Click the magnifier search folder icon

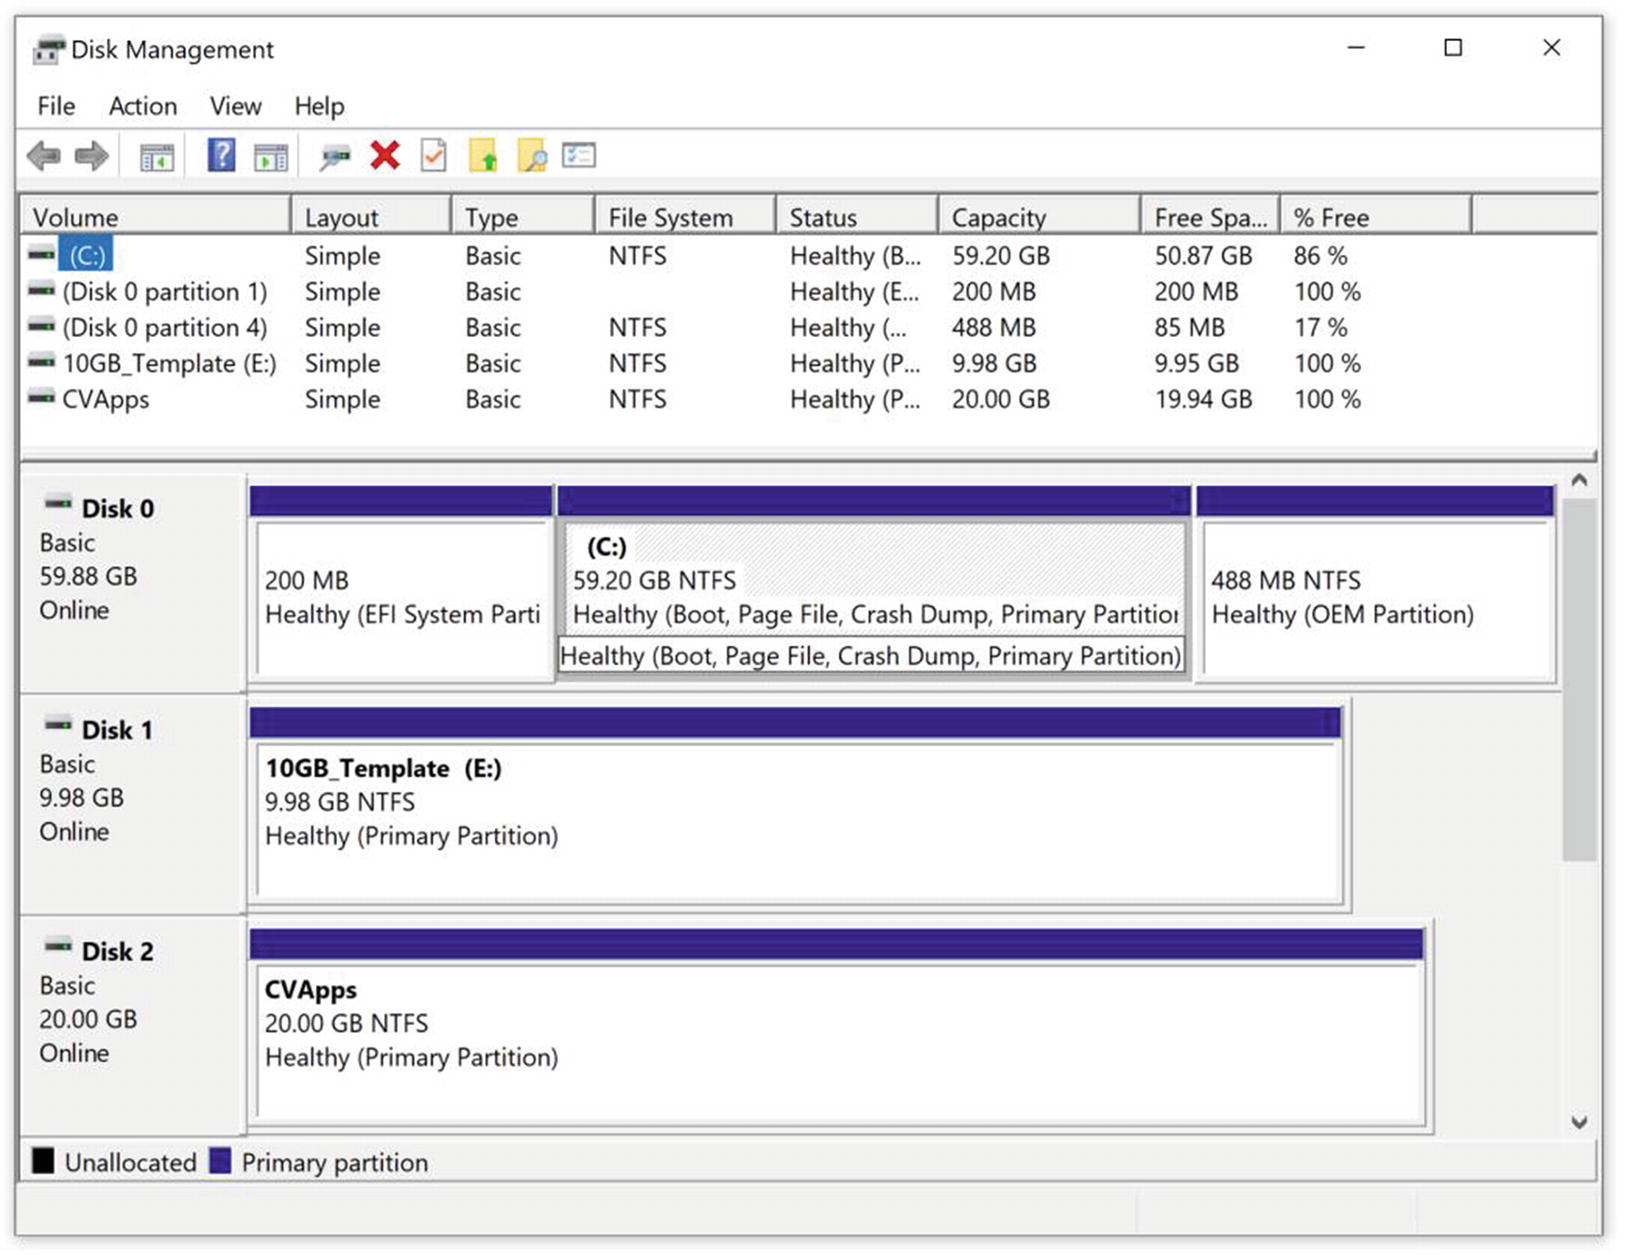(x=532, y=156)
